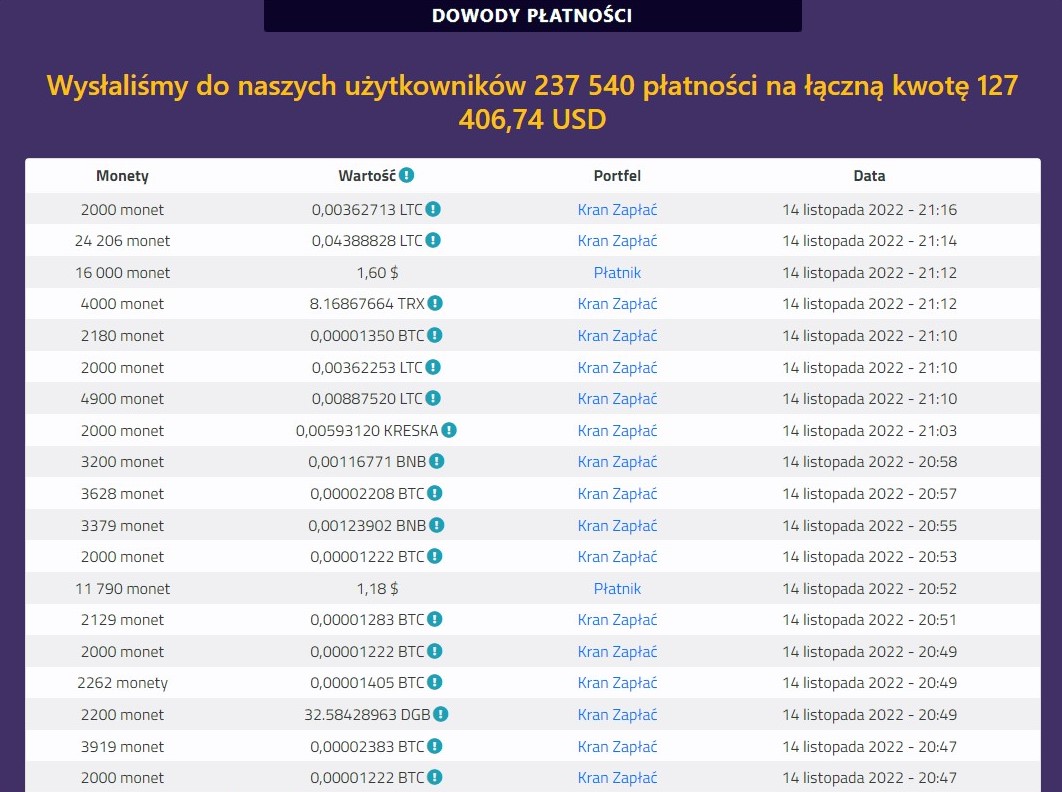1062x792 pixels.
Task: Click date 14 listopada 2022 - 20:58
Action: pos(869,462)
